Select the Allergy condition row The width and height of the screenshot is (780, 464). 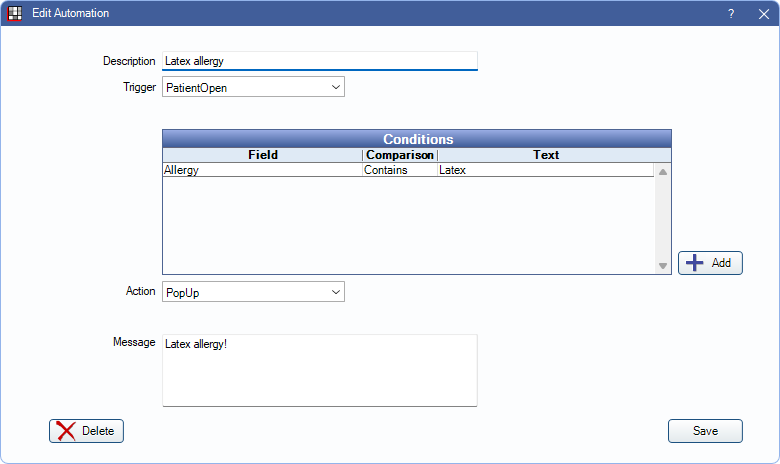[x=262, y=170]
